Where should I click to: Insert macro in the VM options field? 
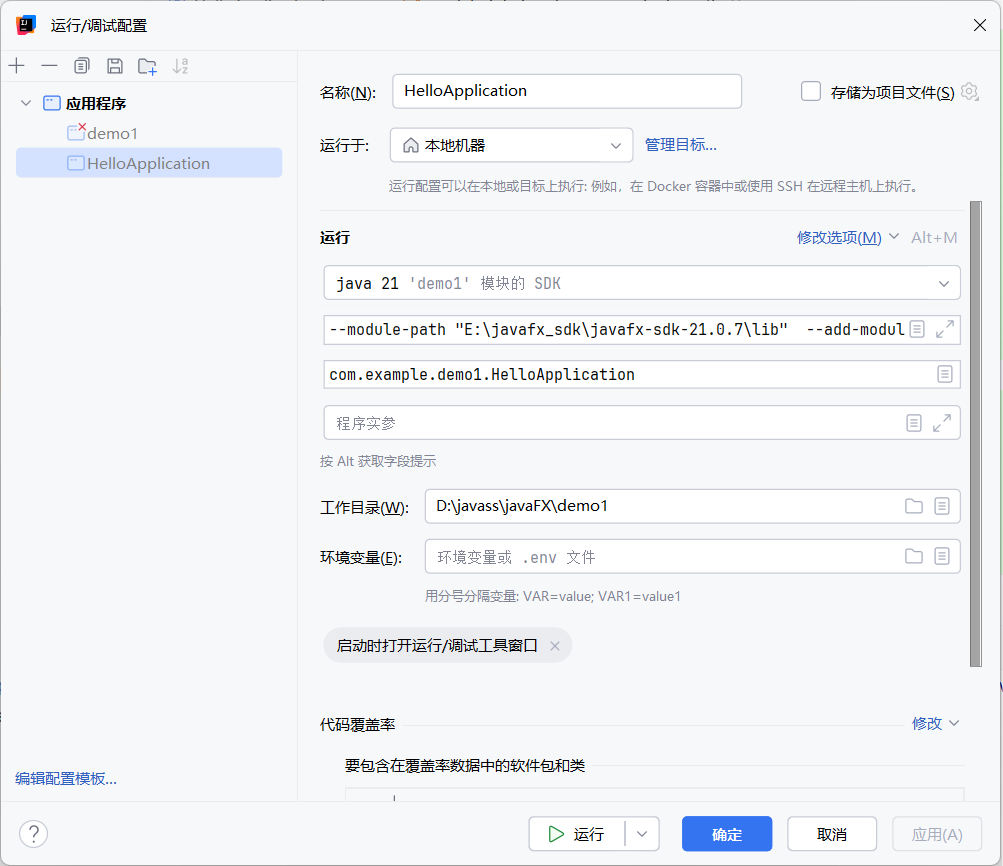[x=917, y=329]
